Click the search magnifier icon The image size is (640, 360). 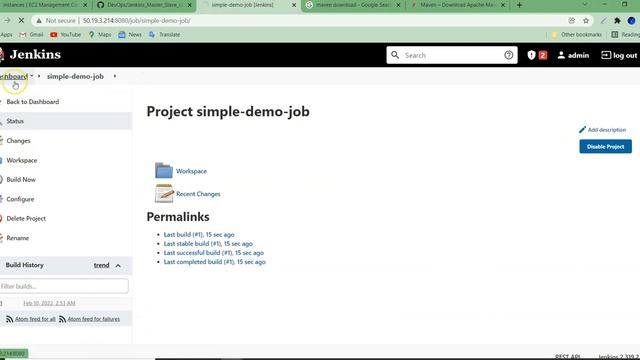pos(395,55)
